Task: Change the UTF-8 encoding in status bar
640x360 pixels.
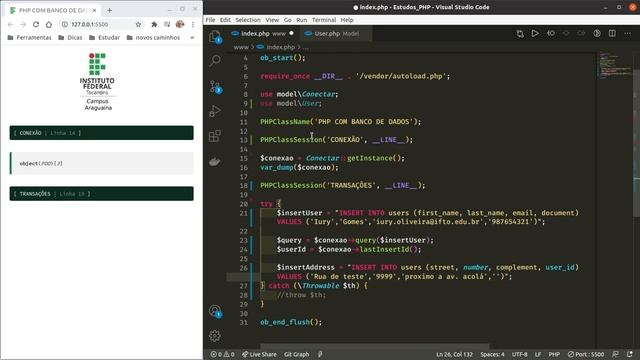Action: pos(520,354)
